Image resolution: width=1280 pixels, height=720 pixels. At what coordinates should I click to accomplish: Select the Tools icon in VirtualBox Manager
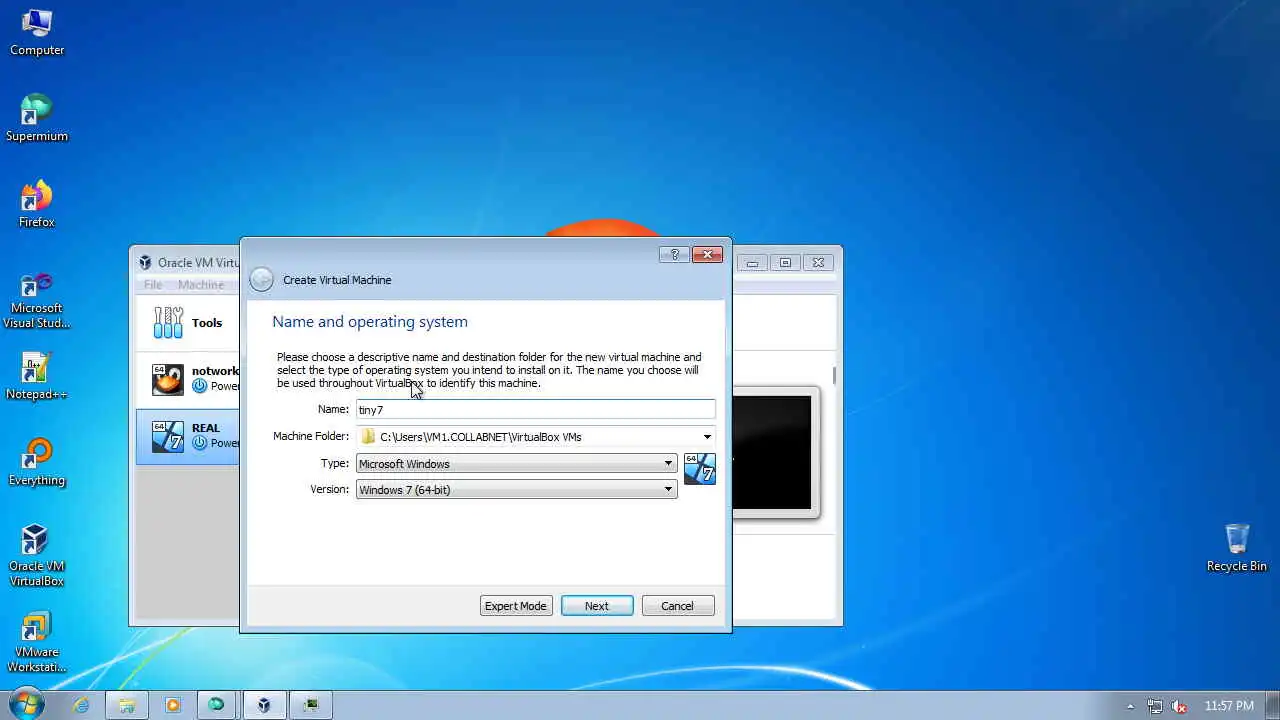pos(168,323)
